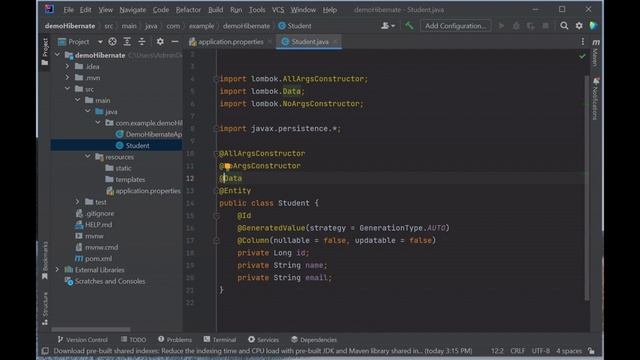Open the Window menu

click(x=303, y=10)
